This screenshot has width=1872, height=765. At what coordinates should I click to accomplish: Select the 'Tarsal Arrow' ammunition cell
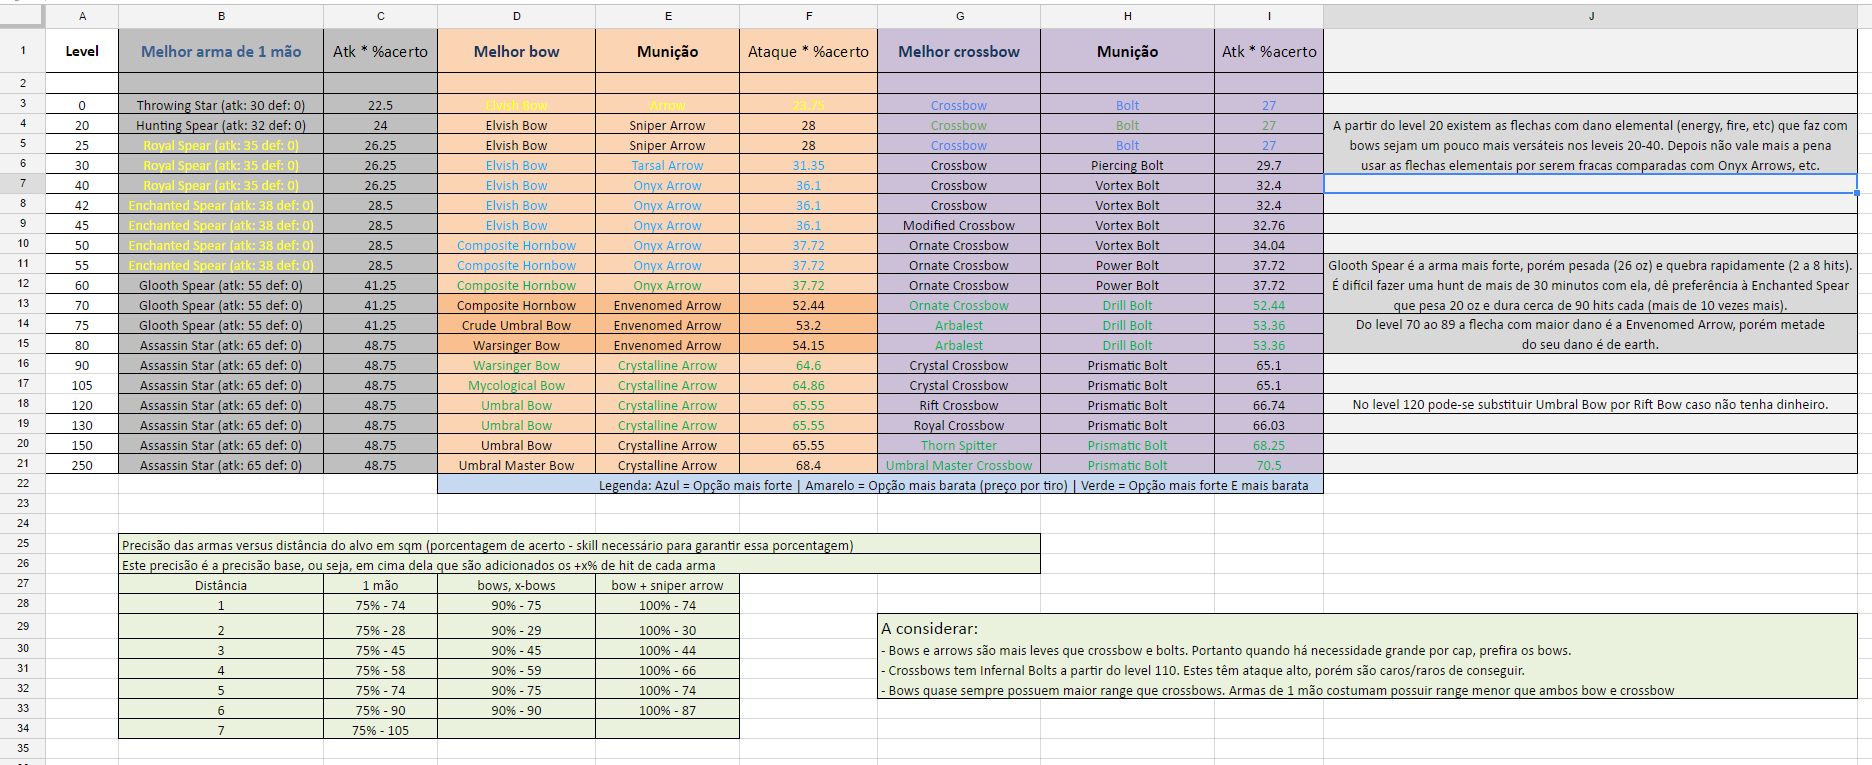click(667, 166)
